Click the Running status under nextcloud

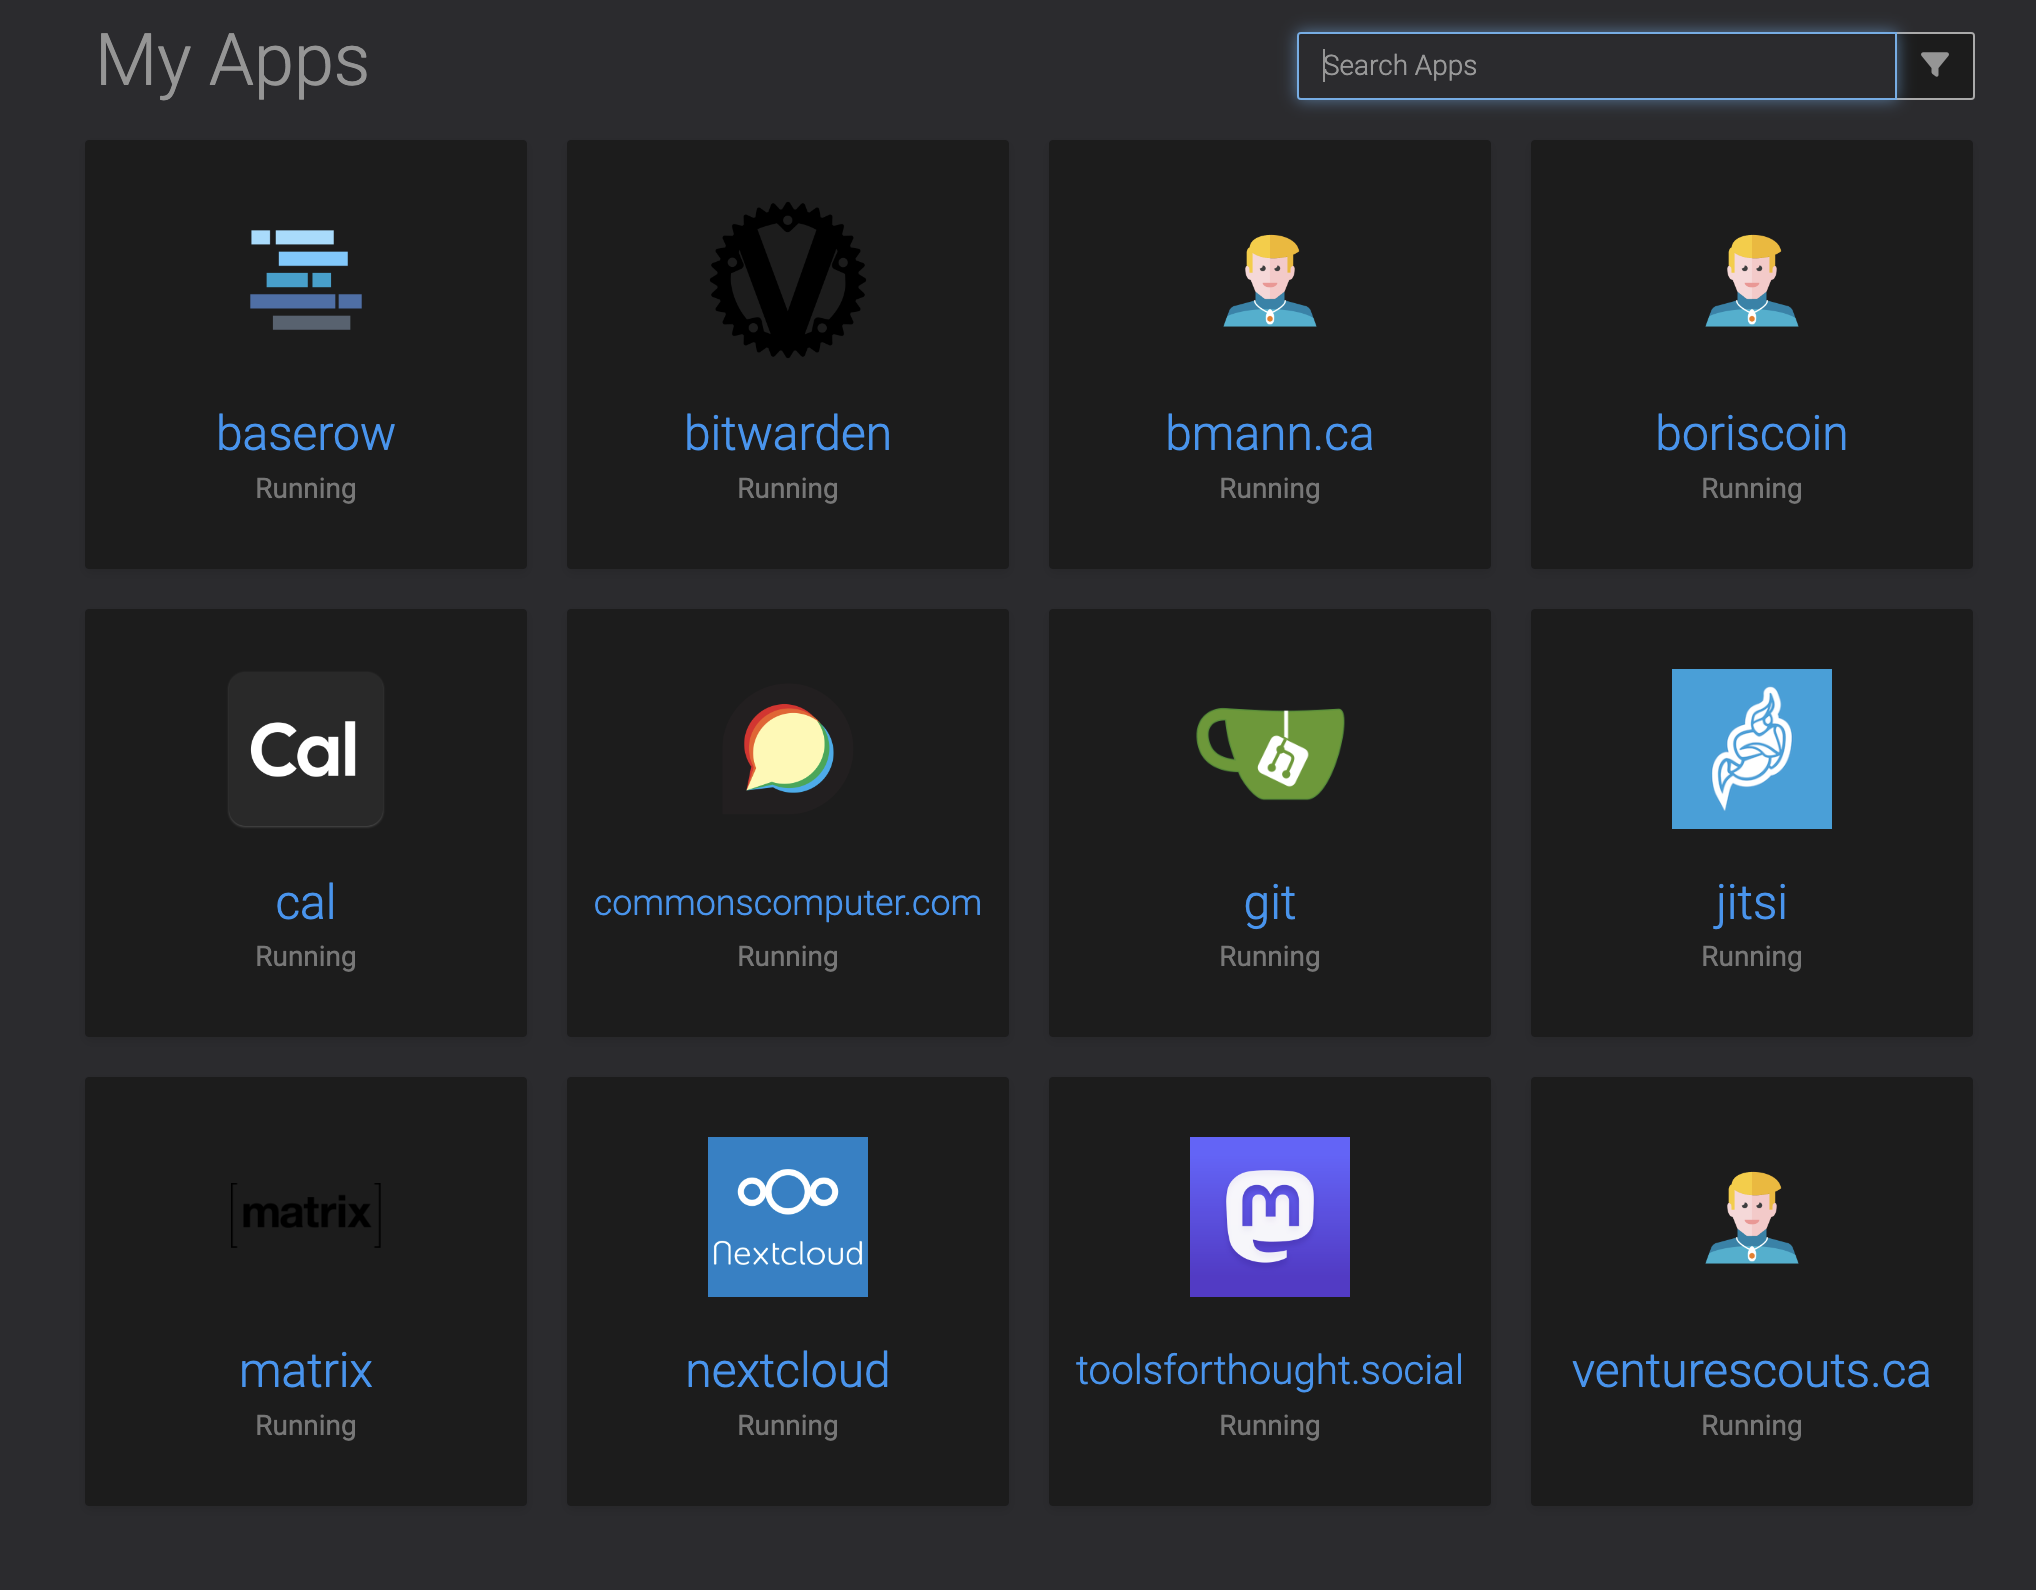click(x=788, y=1425)
